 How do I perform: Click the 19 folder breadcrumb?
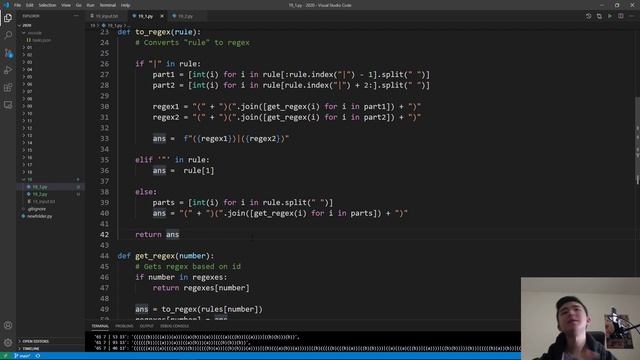click(x=93, y=25)
